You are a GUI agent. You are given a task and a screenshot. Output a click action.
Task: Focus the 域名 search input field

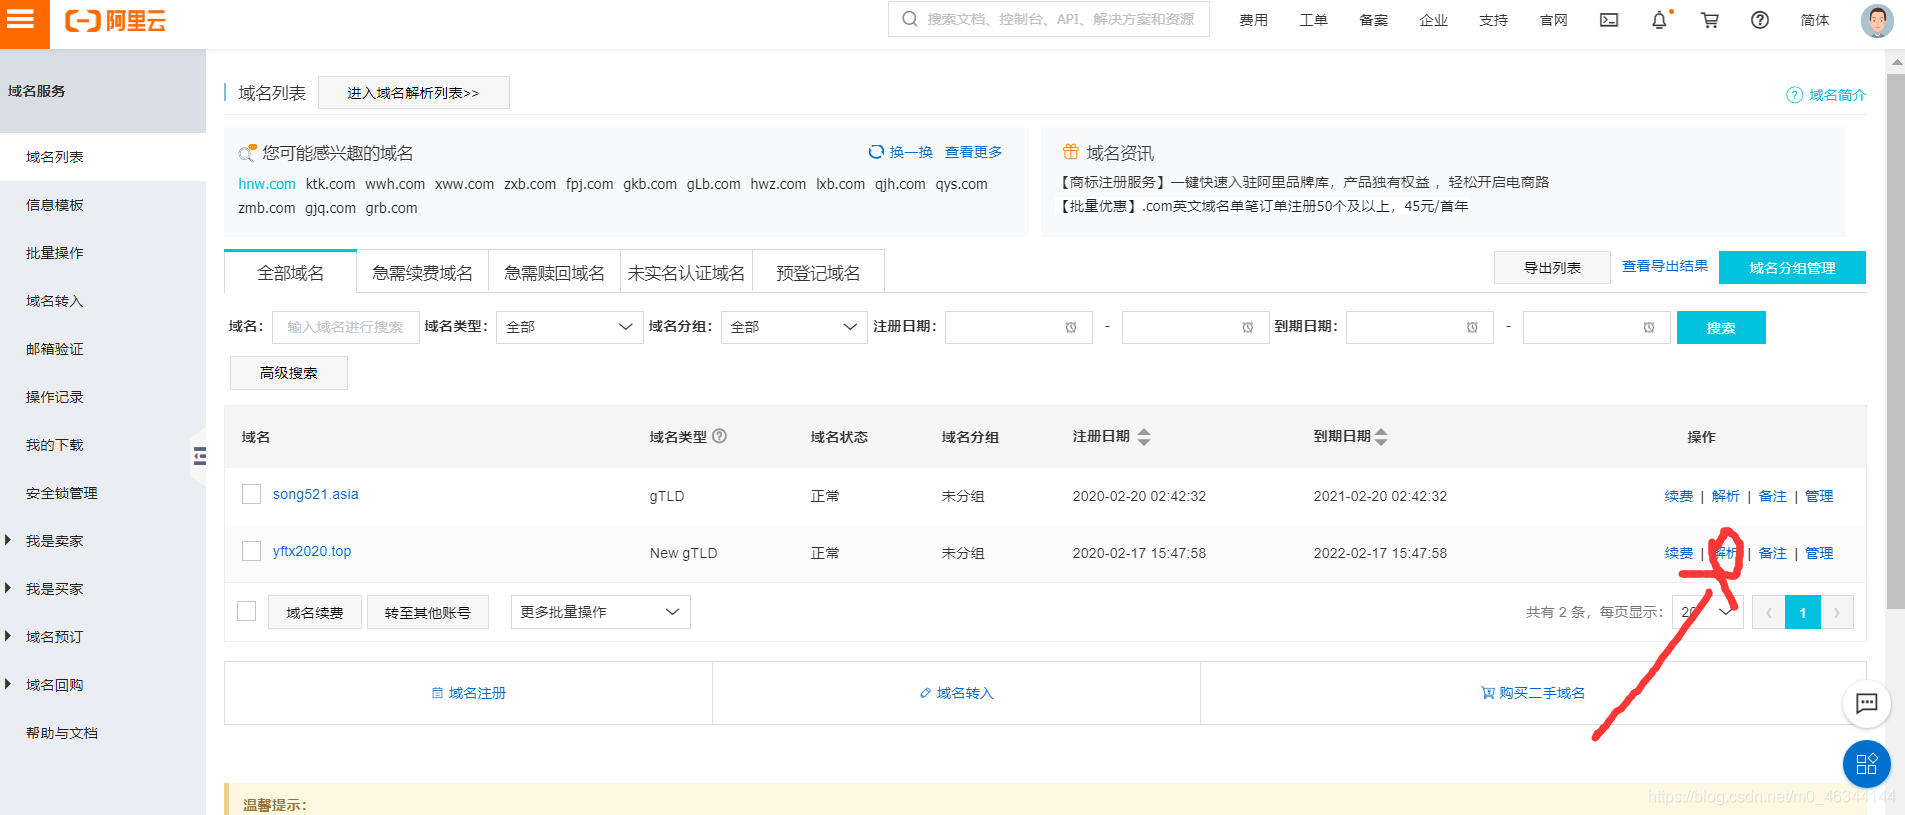coord(346,327)
